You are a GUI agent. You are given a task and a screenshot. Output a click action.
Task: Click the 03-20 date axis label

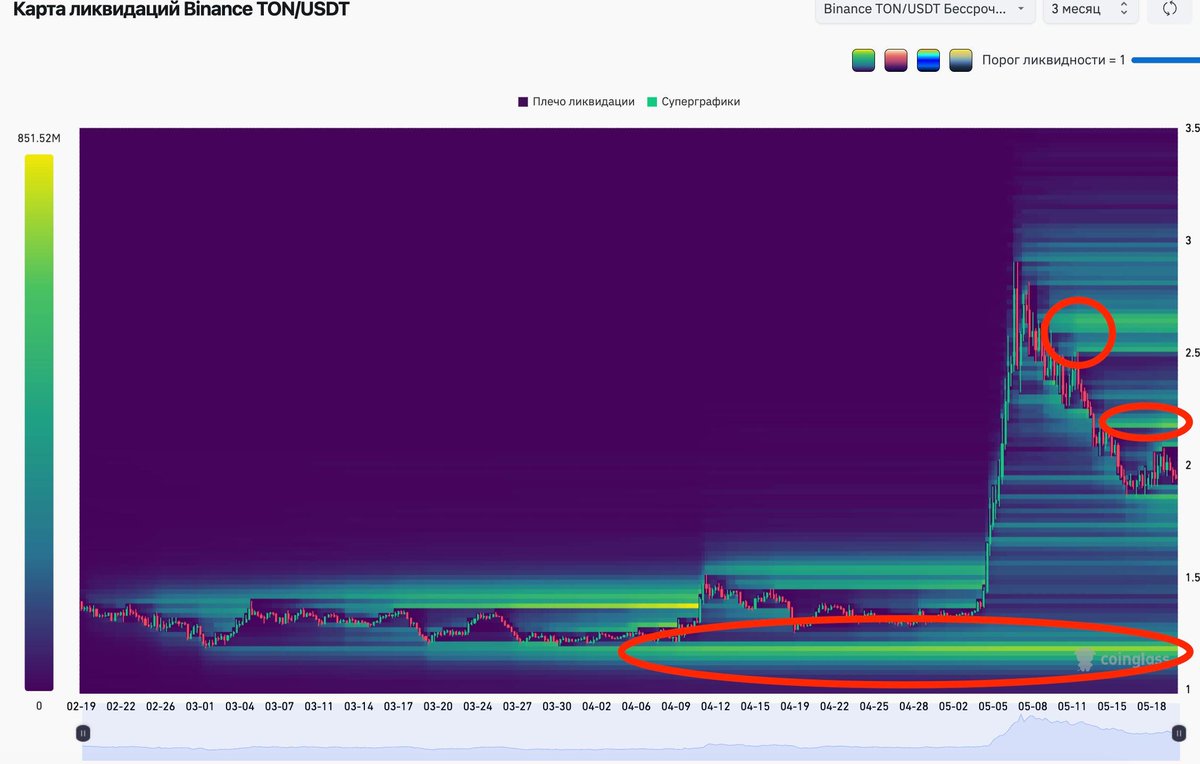(438, 706)
